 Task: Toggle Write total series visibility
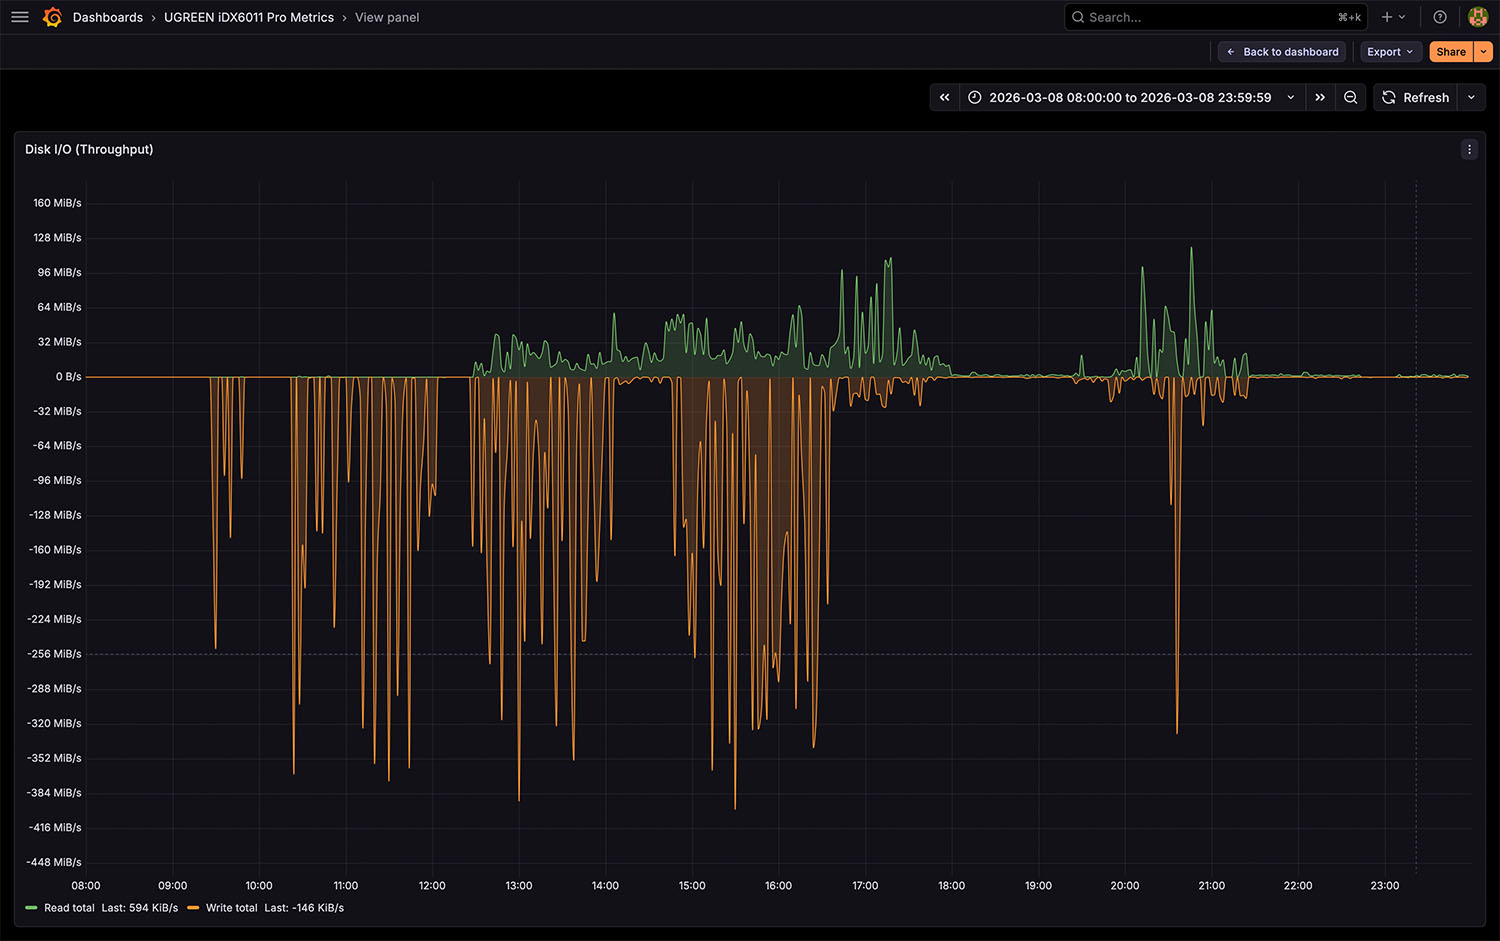click(x=231, y=908)
